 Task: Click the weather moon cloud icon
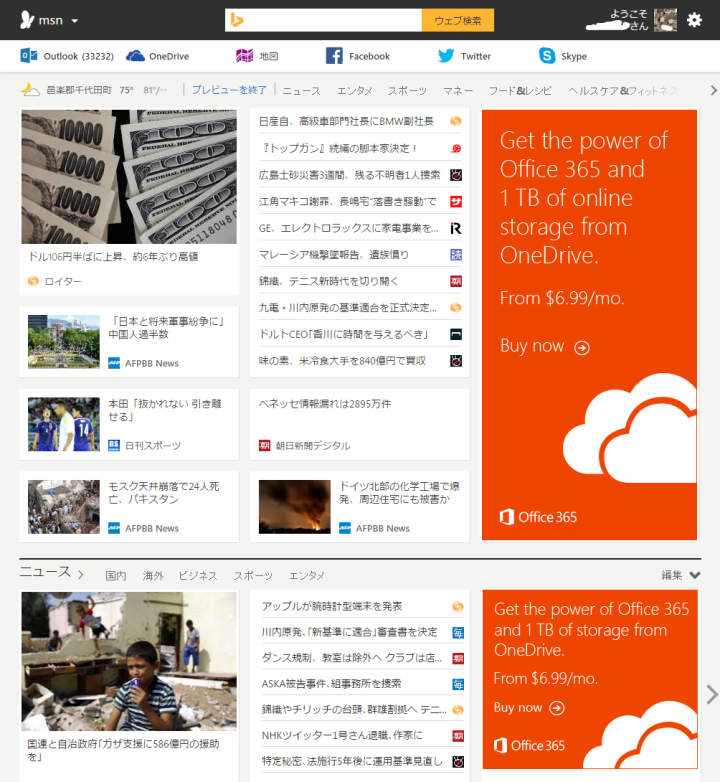click(30, 89)
